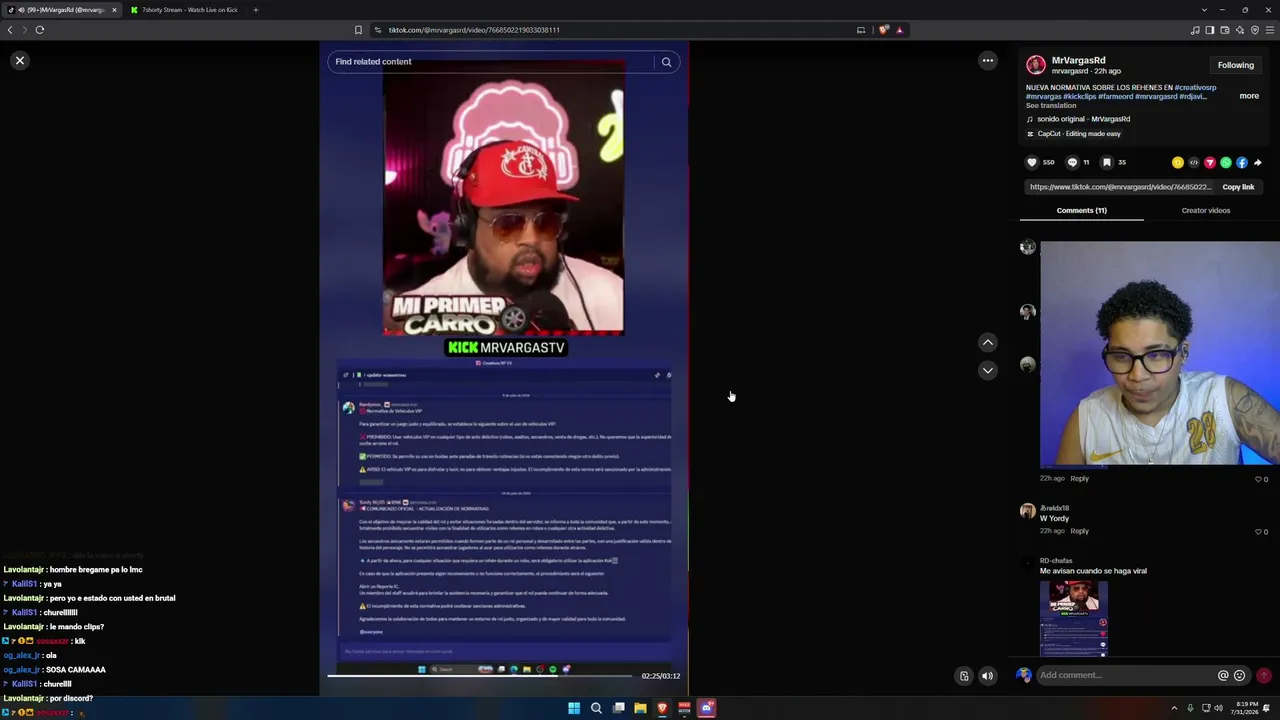The width and height of the screenshot is (1280, 720).
Task: Click the #creativosrp hashtag
Action: [1196, 88]
